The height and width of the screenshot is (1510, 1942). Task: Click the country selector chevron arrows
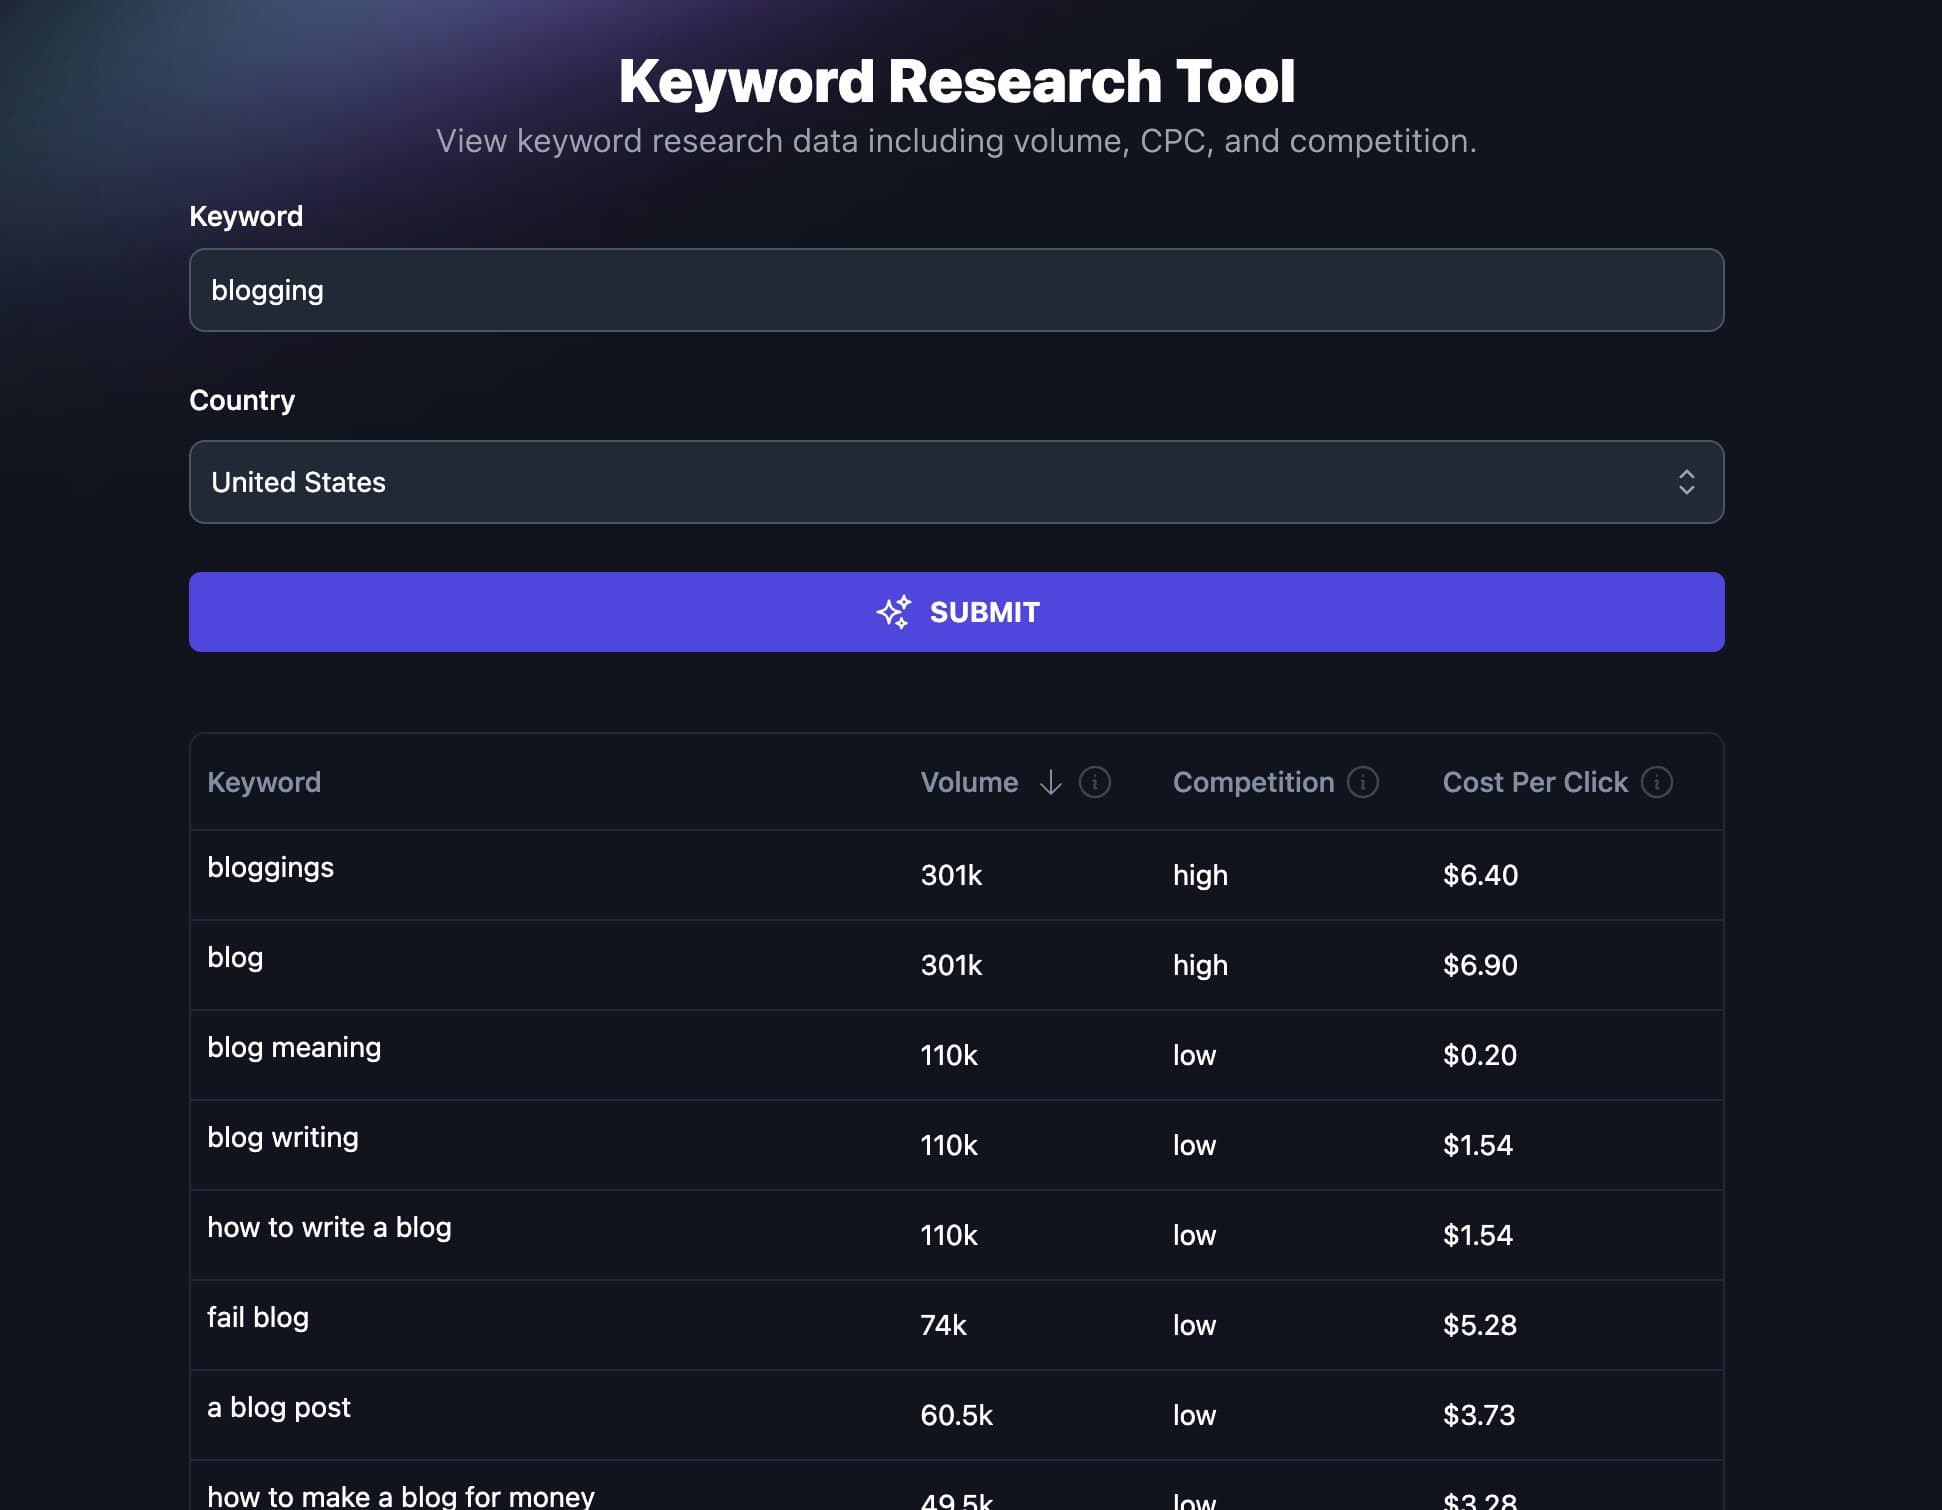[1686, 482]
